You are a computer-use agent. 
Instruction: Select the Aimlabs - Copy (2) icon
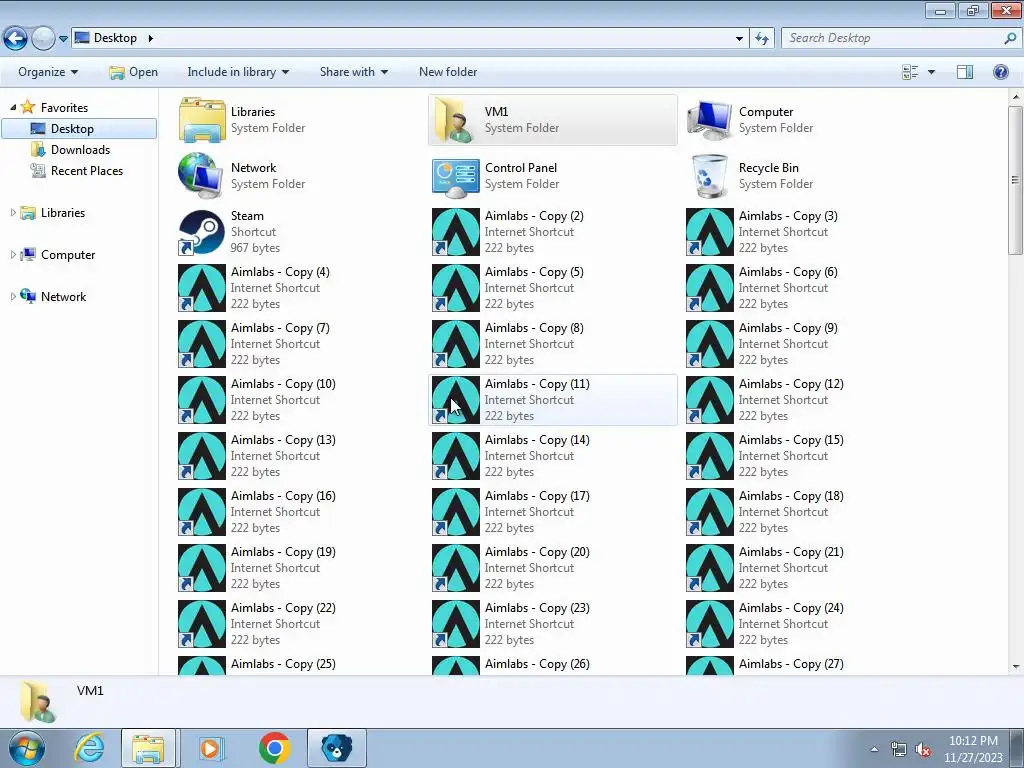click(x=455, y=232)
